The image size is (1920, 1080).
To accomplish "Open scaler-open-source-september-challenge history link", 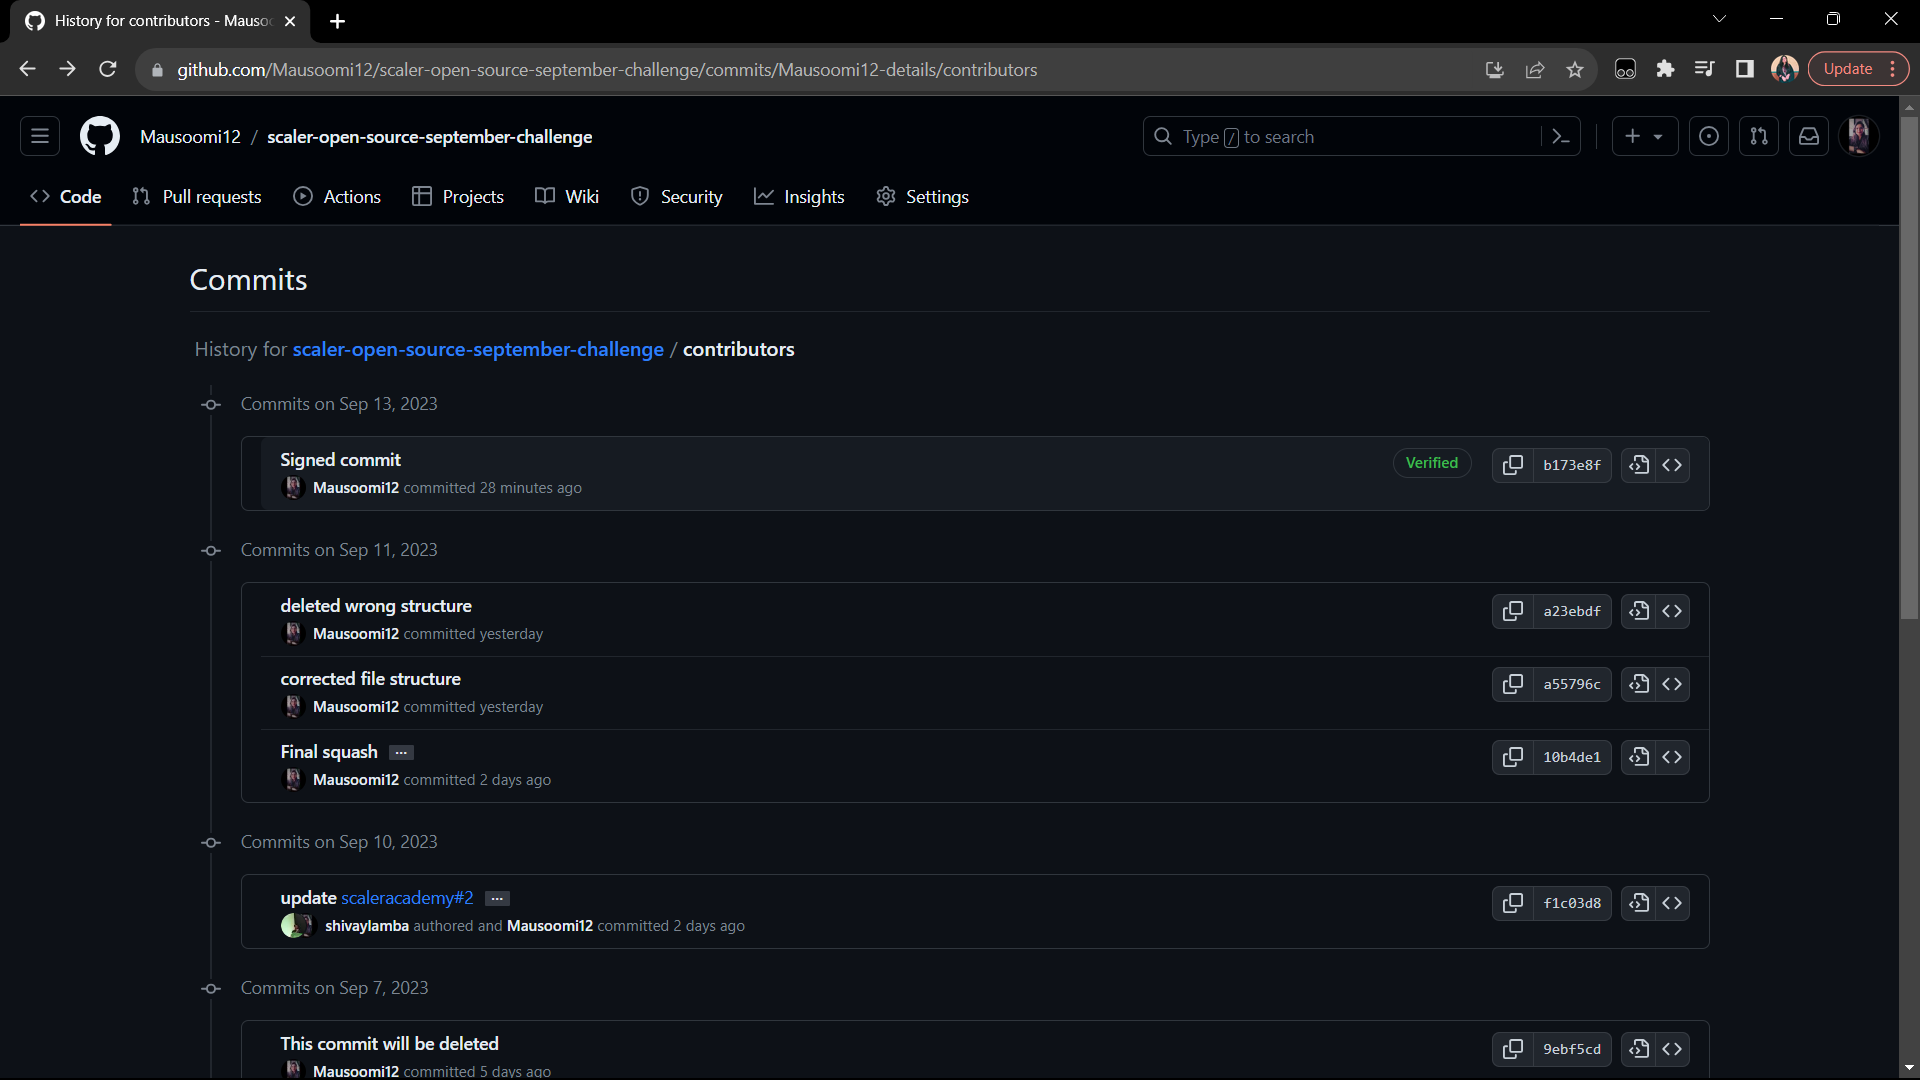I will [x=478, y=349].
